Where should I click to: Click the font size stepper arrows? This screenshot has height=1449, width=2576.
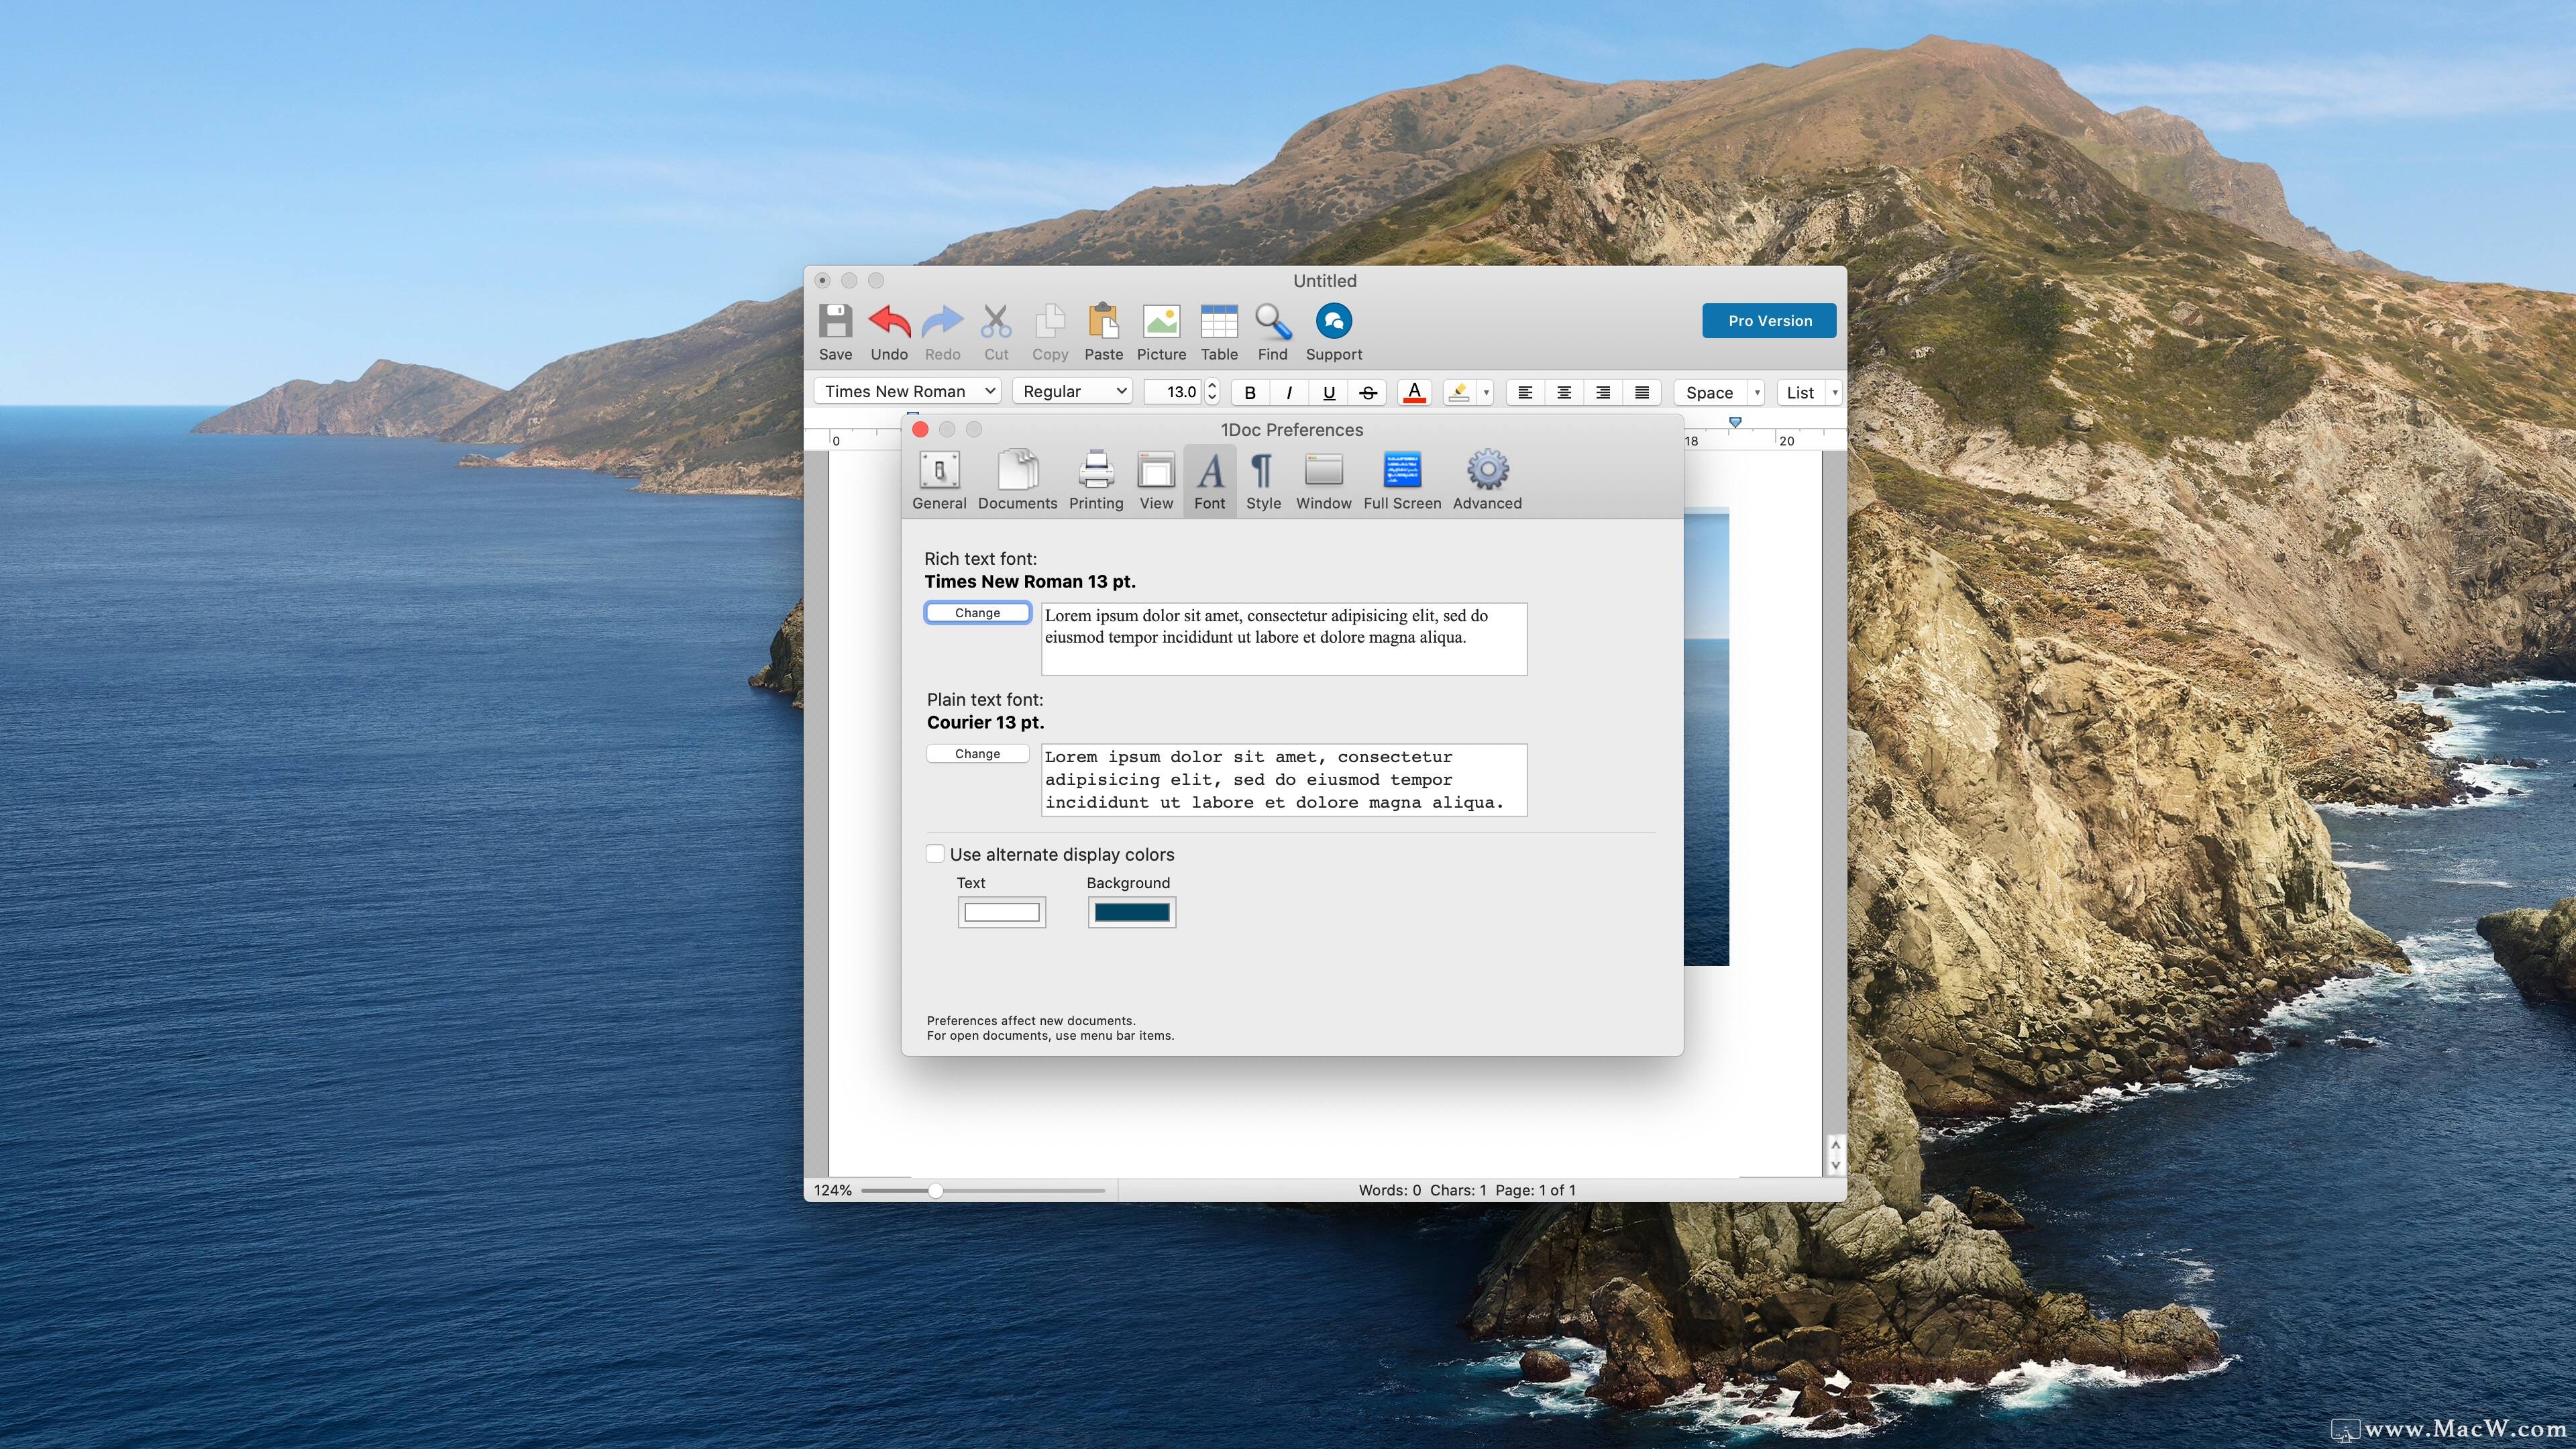point(1212,391)
